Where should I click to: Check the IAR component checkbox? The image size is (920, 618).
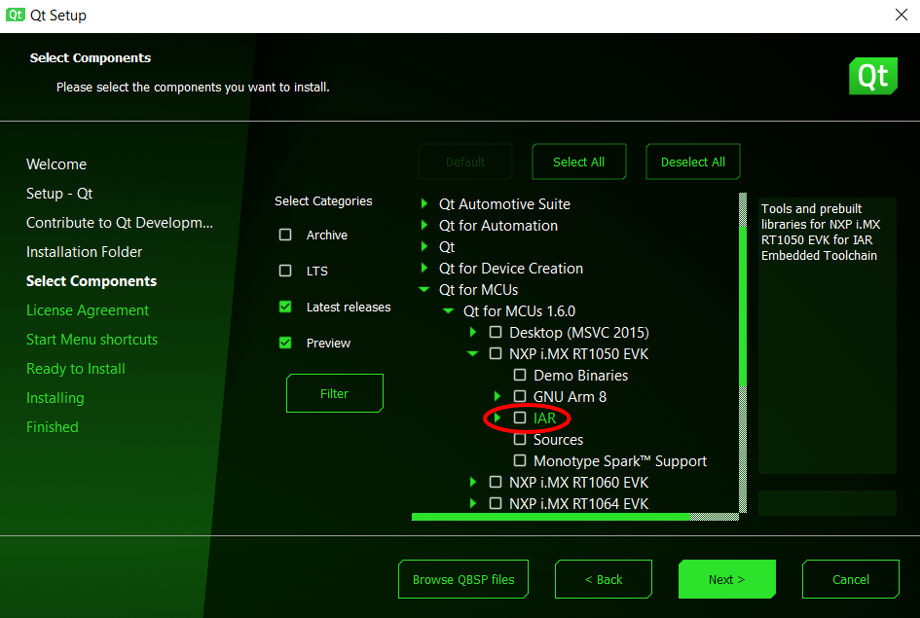click(x=520, y=418)
